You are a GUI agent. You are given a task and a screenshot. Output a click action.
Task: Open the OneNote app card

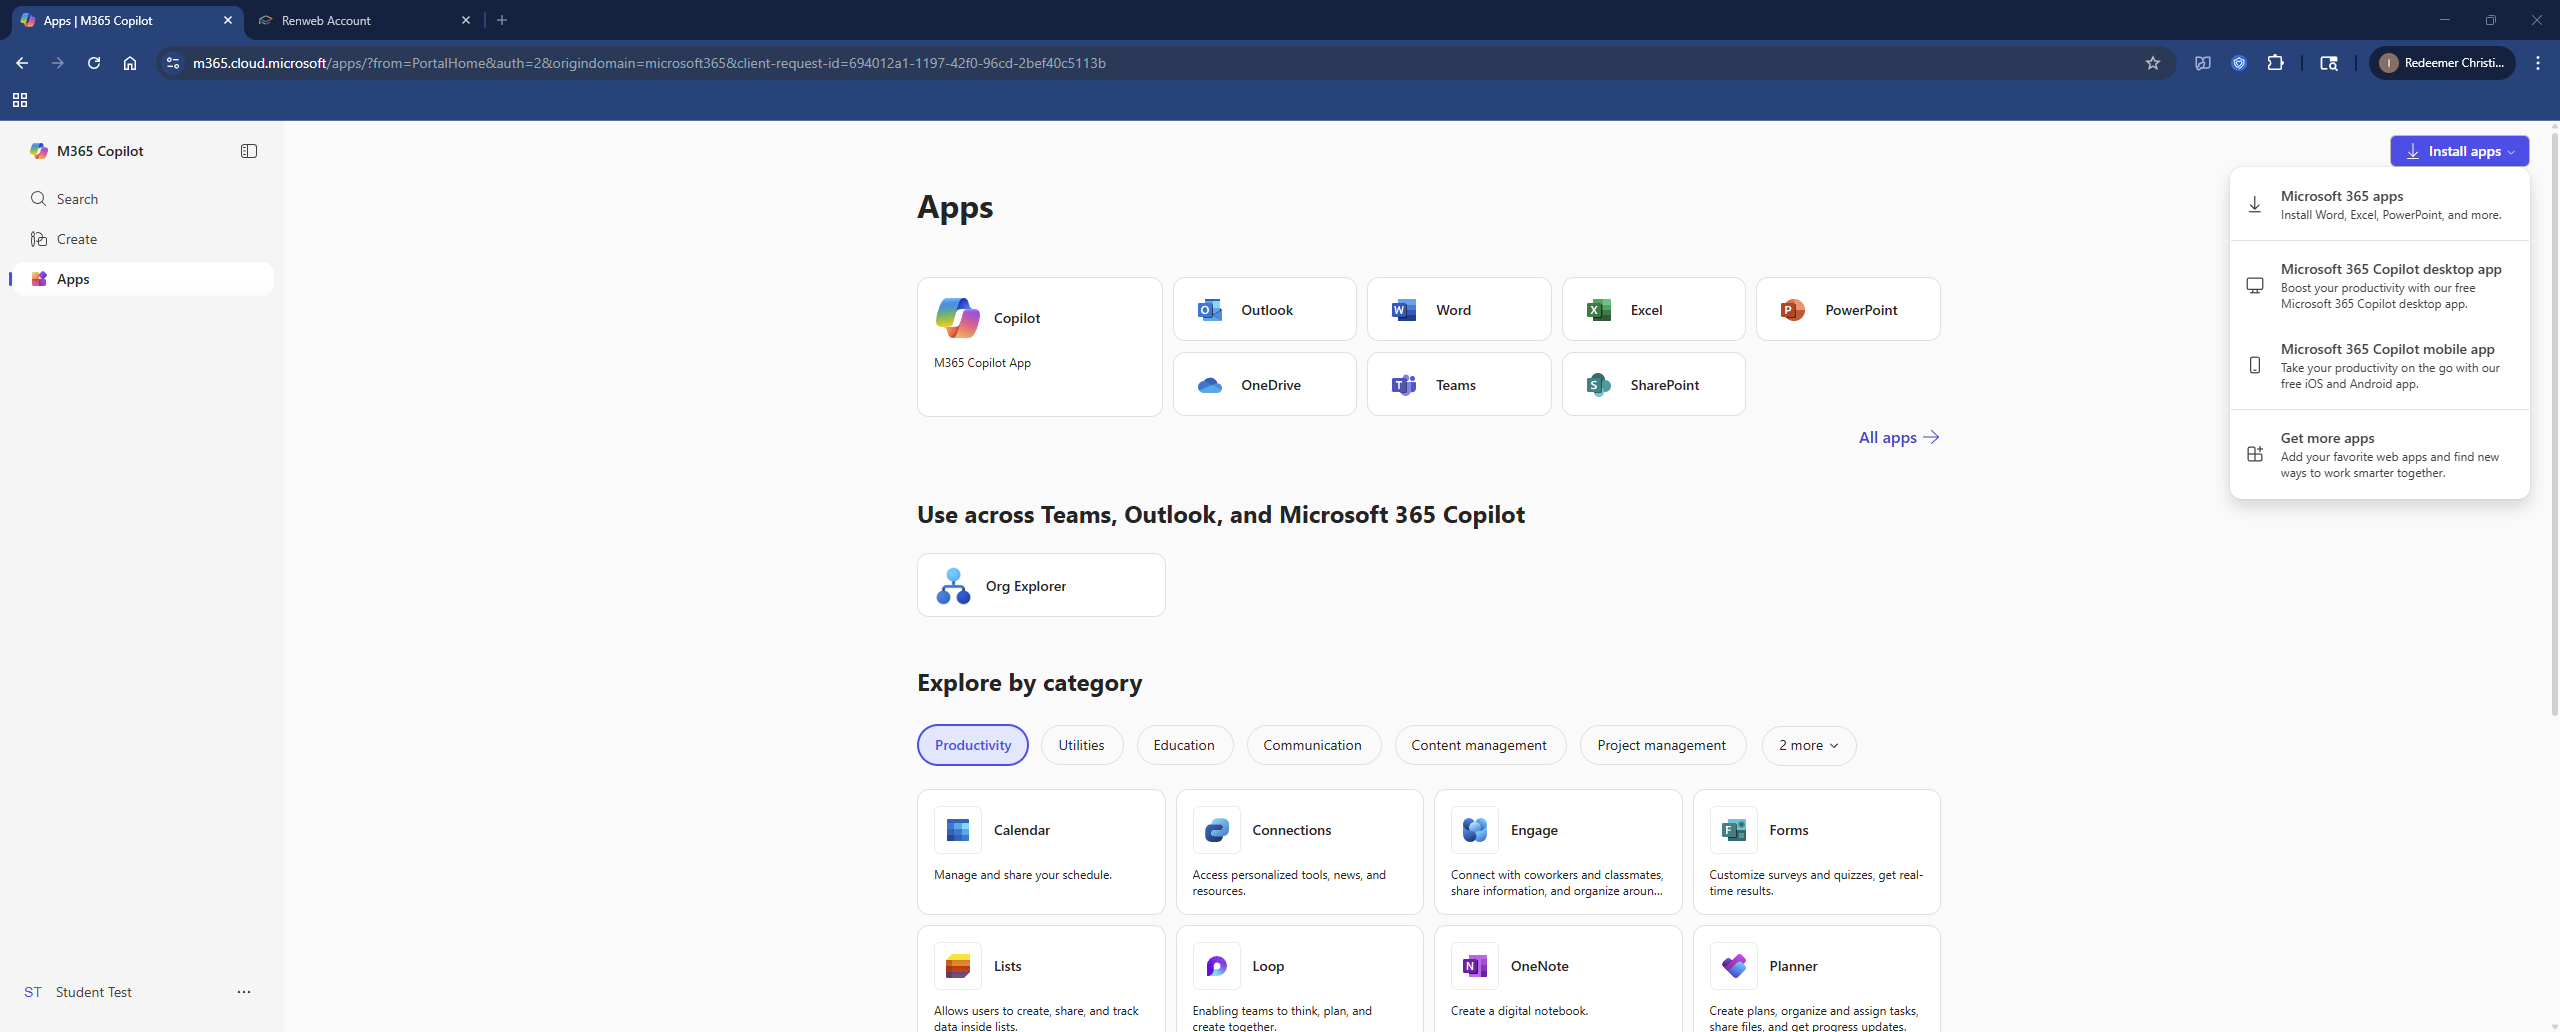click(1558, 980)
